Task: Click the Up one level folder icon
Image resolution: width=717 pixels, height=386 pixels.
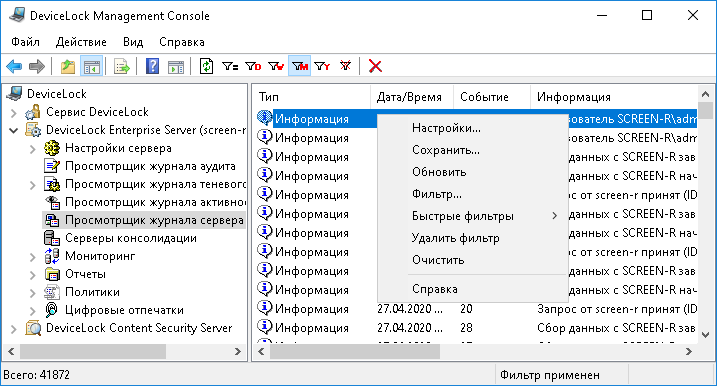Action: (x=68, y=66)
